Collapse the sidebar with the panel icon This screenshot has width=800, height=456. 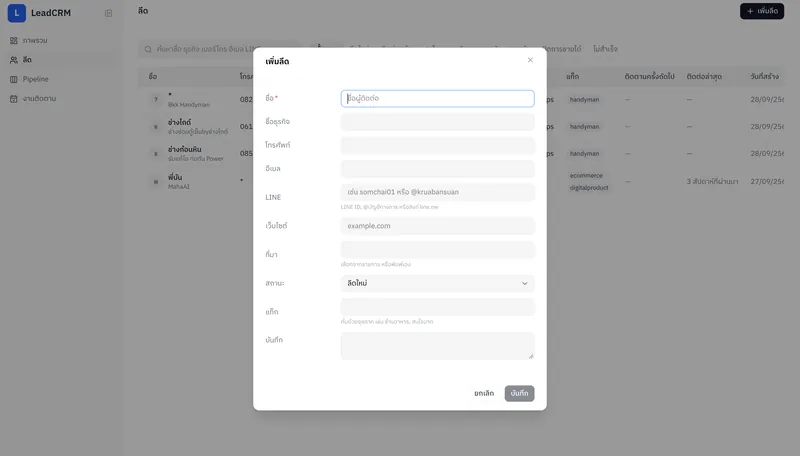point(108,13)
